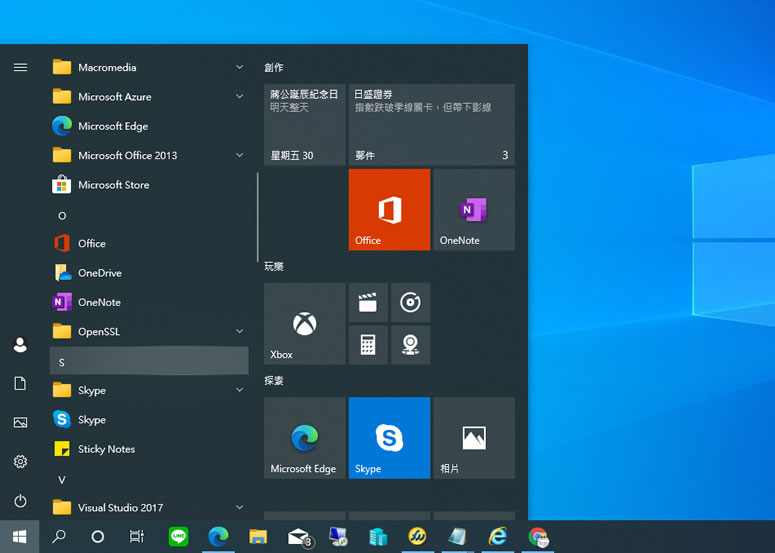775x553 pixels.
Task: Open the user account icon in Start sidebar
Action: (20, 344)
